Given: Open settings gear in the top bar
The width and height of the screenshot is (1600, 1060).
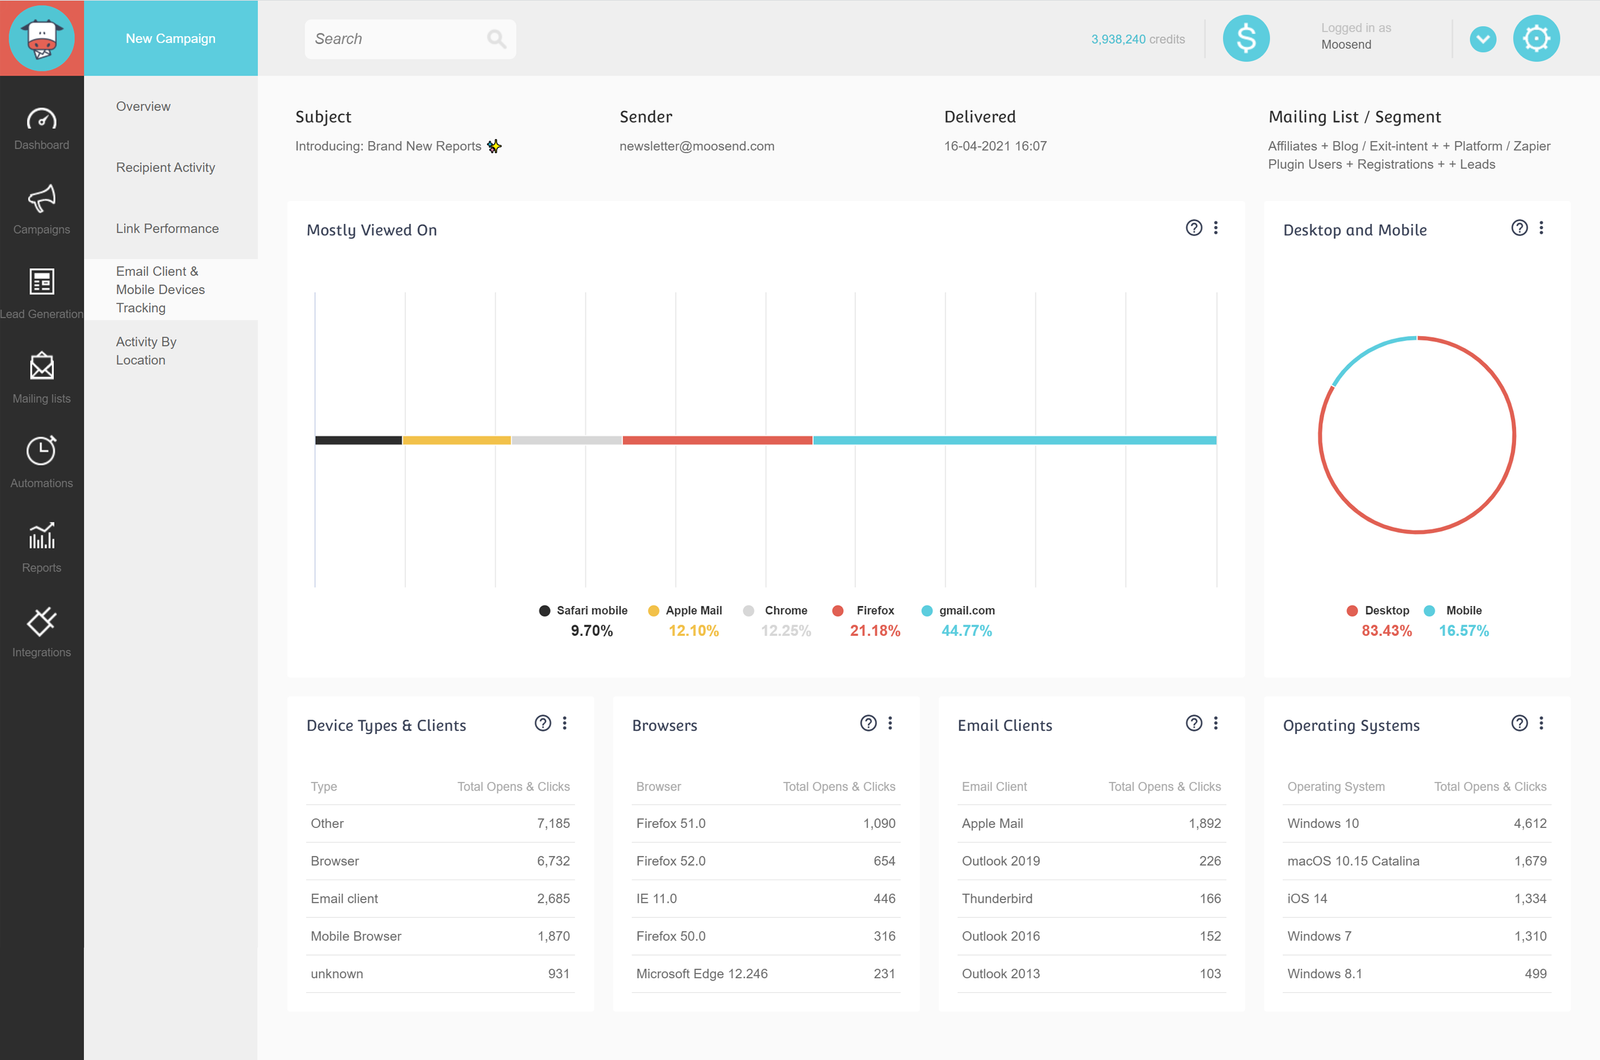Looking at the screenshot, I should (x=1536, y=39).
